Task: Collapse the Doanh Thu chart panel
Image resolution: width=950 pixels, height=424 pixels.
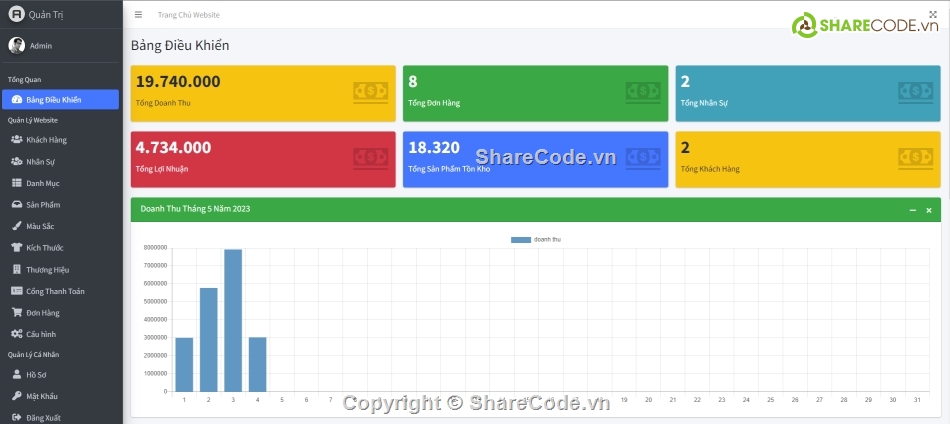Action: (912, 210)
